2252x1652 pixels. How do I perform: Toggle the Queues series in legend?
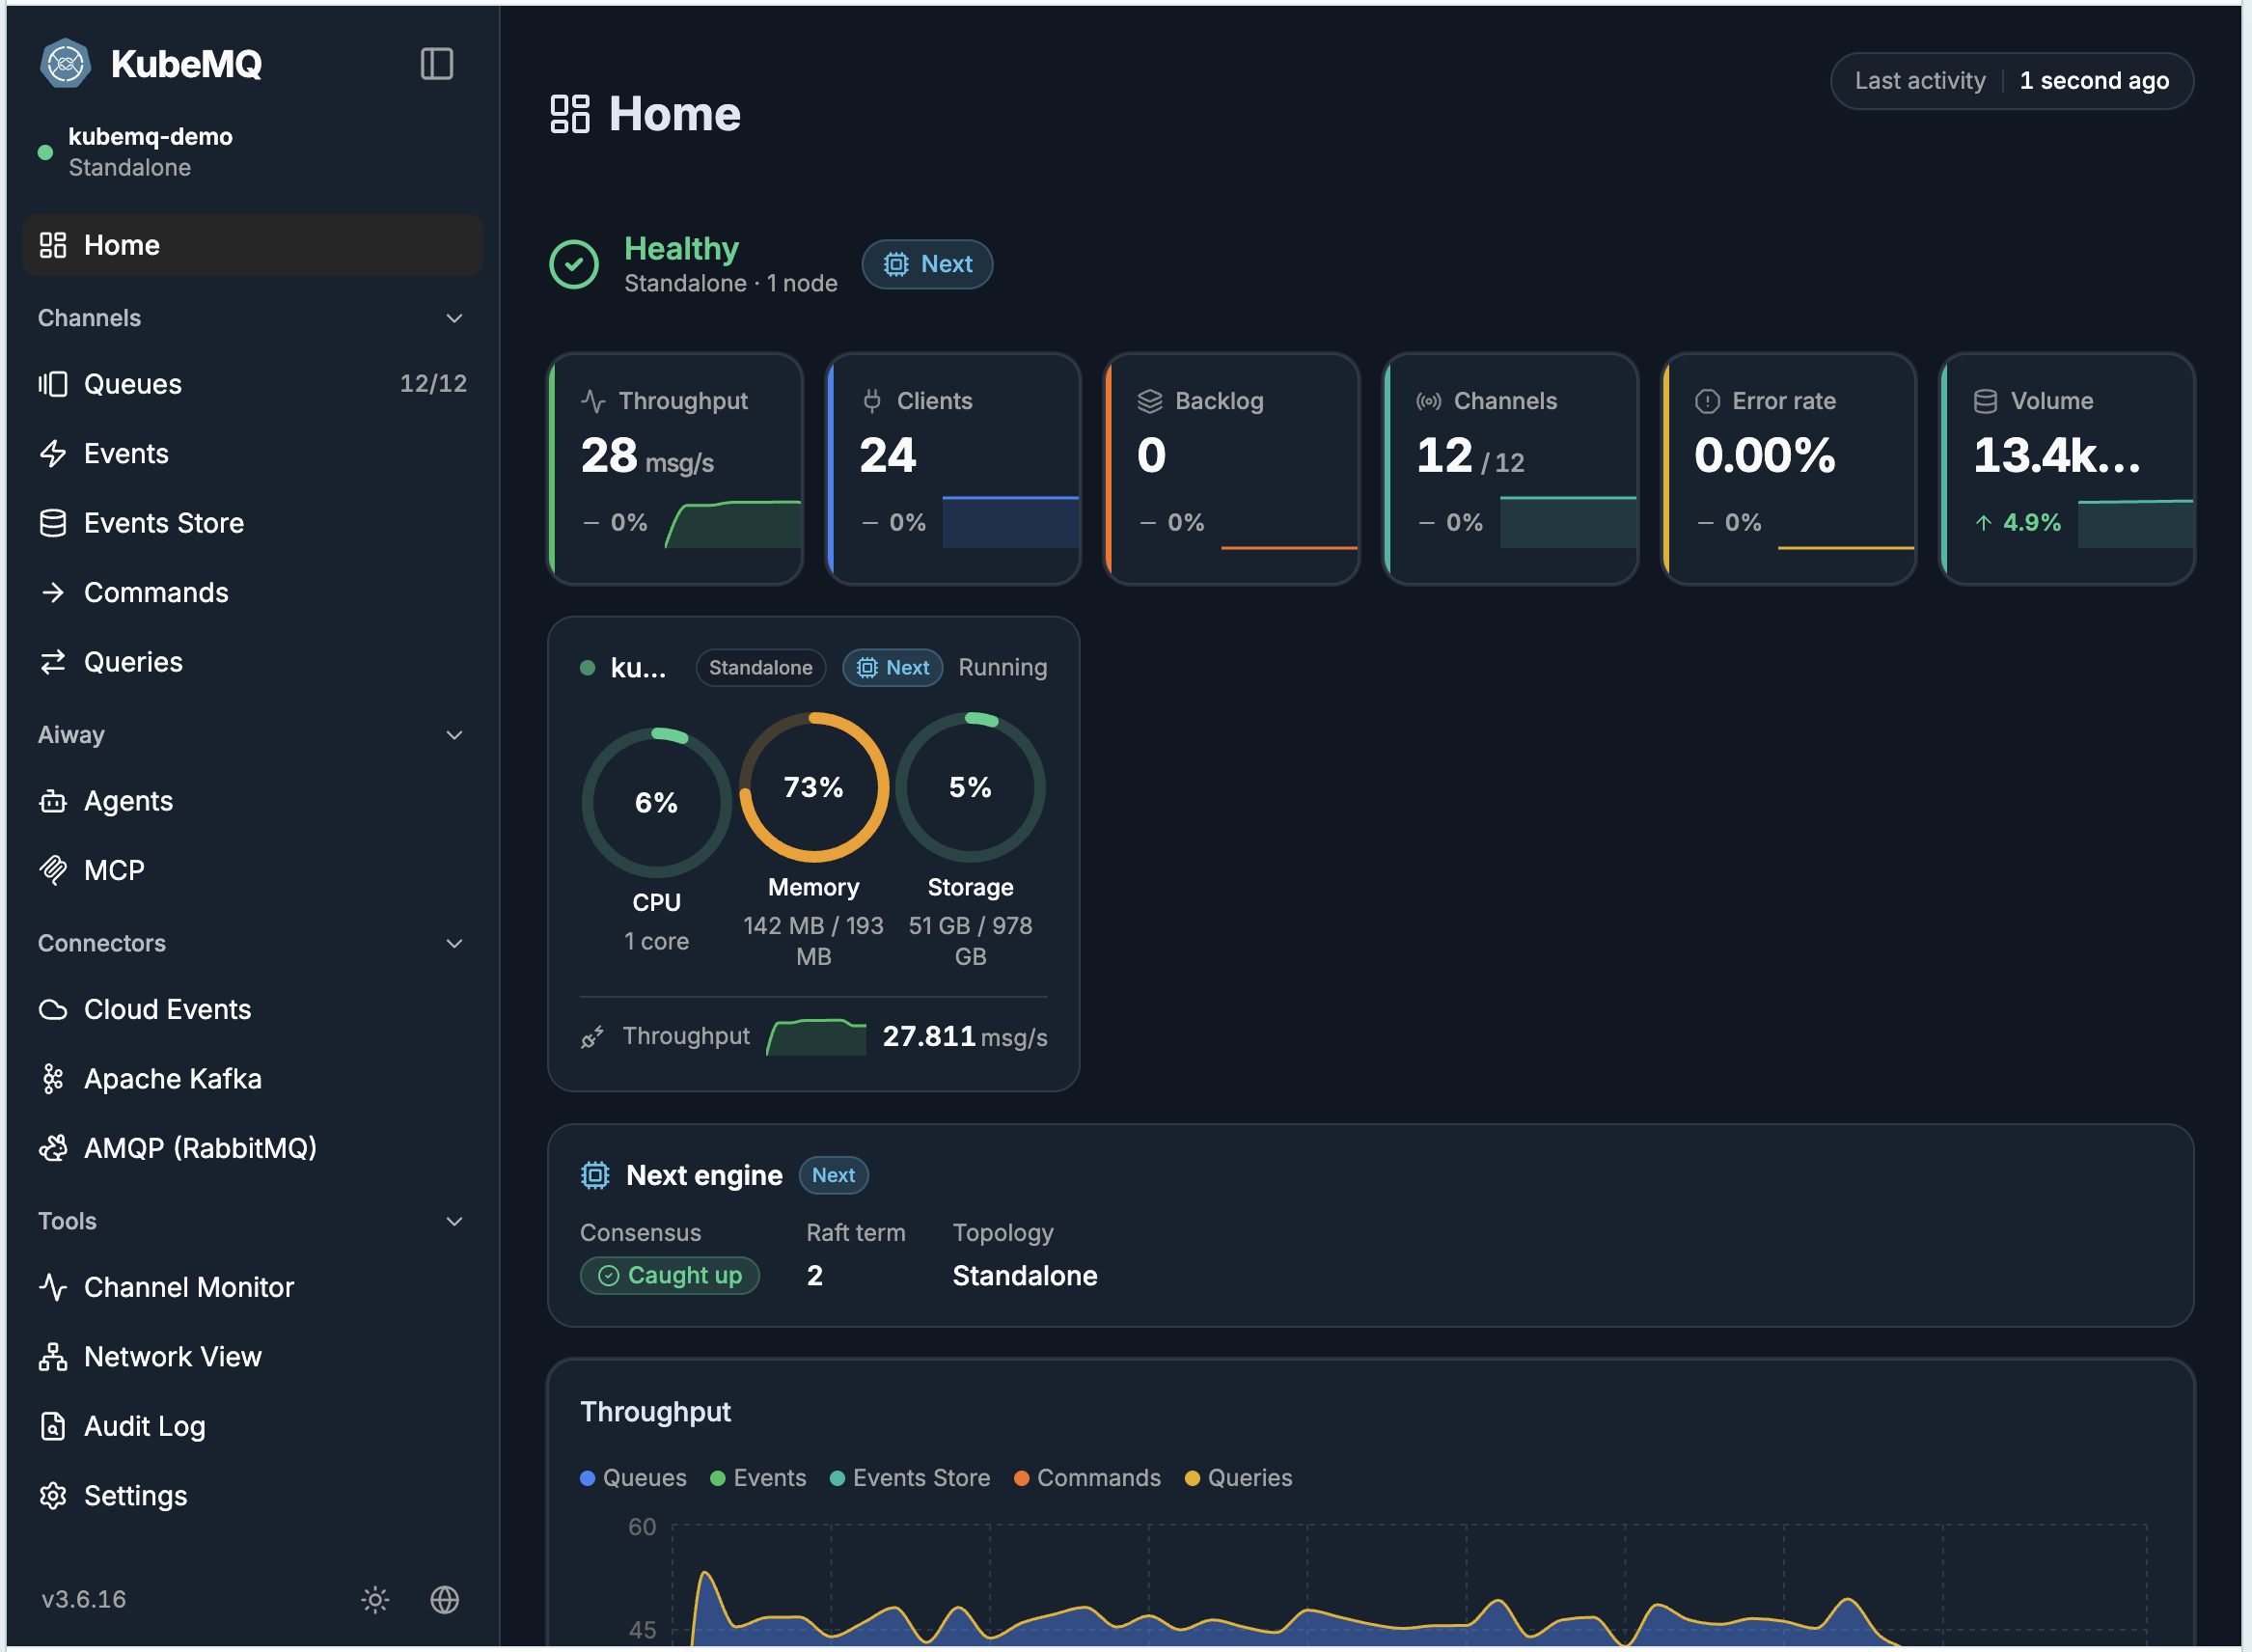point(633,1478)
